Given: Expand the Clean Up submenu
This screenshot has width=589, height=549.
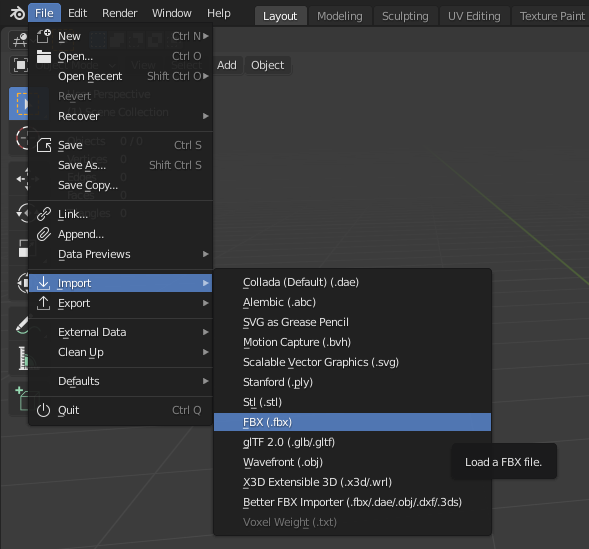Looking at the screenshot, I should (121, 352).
